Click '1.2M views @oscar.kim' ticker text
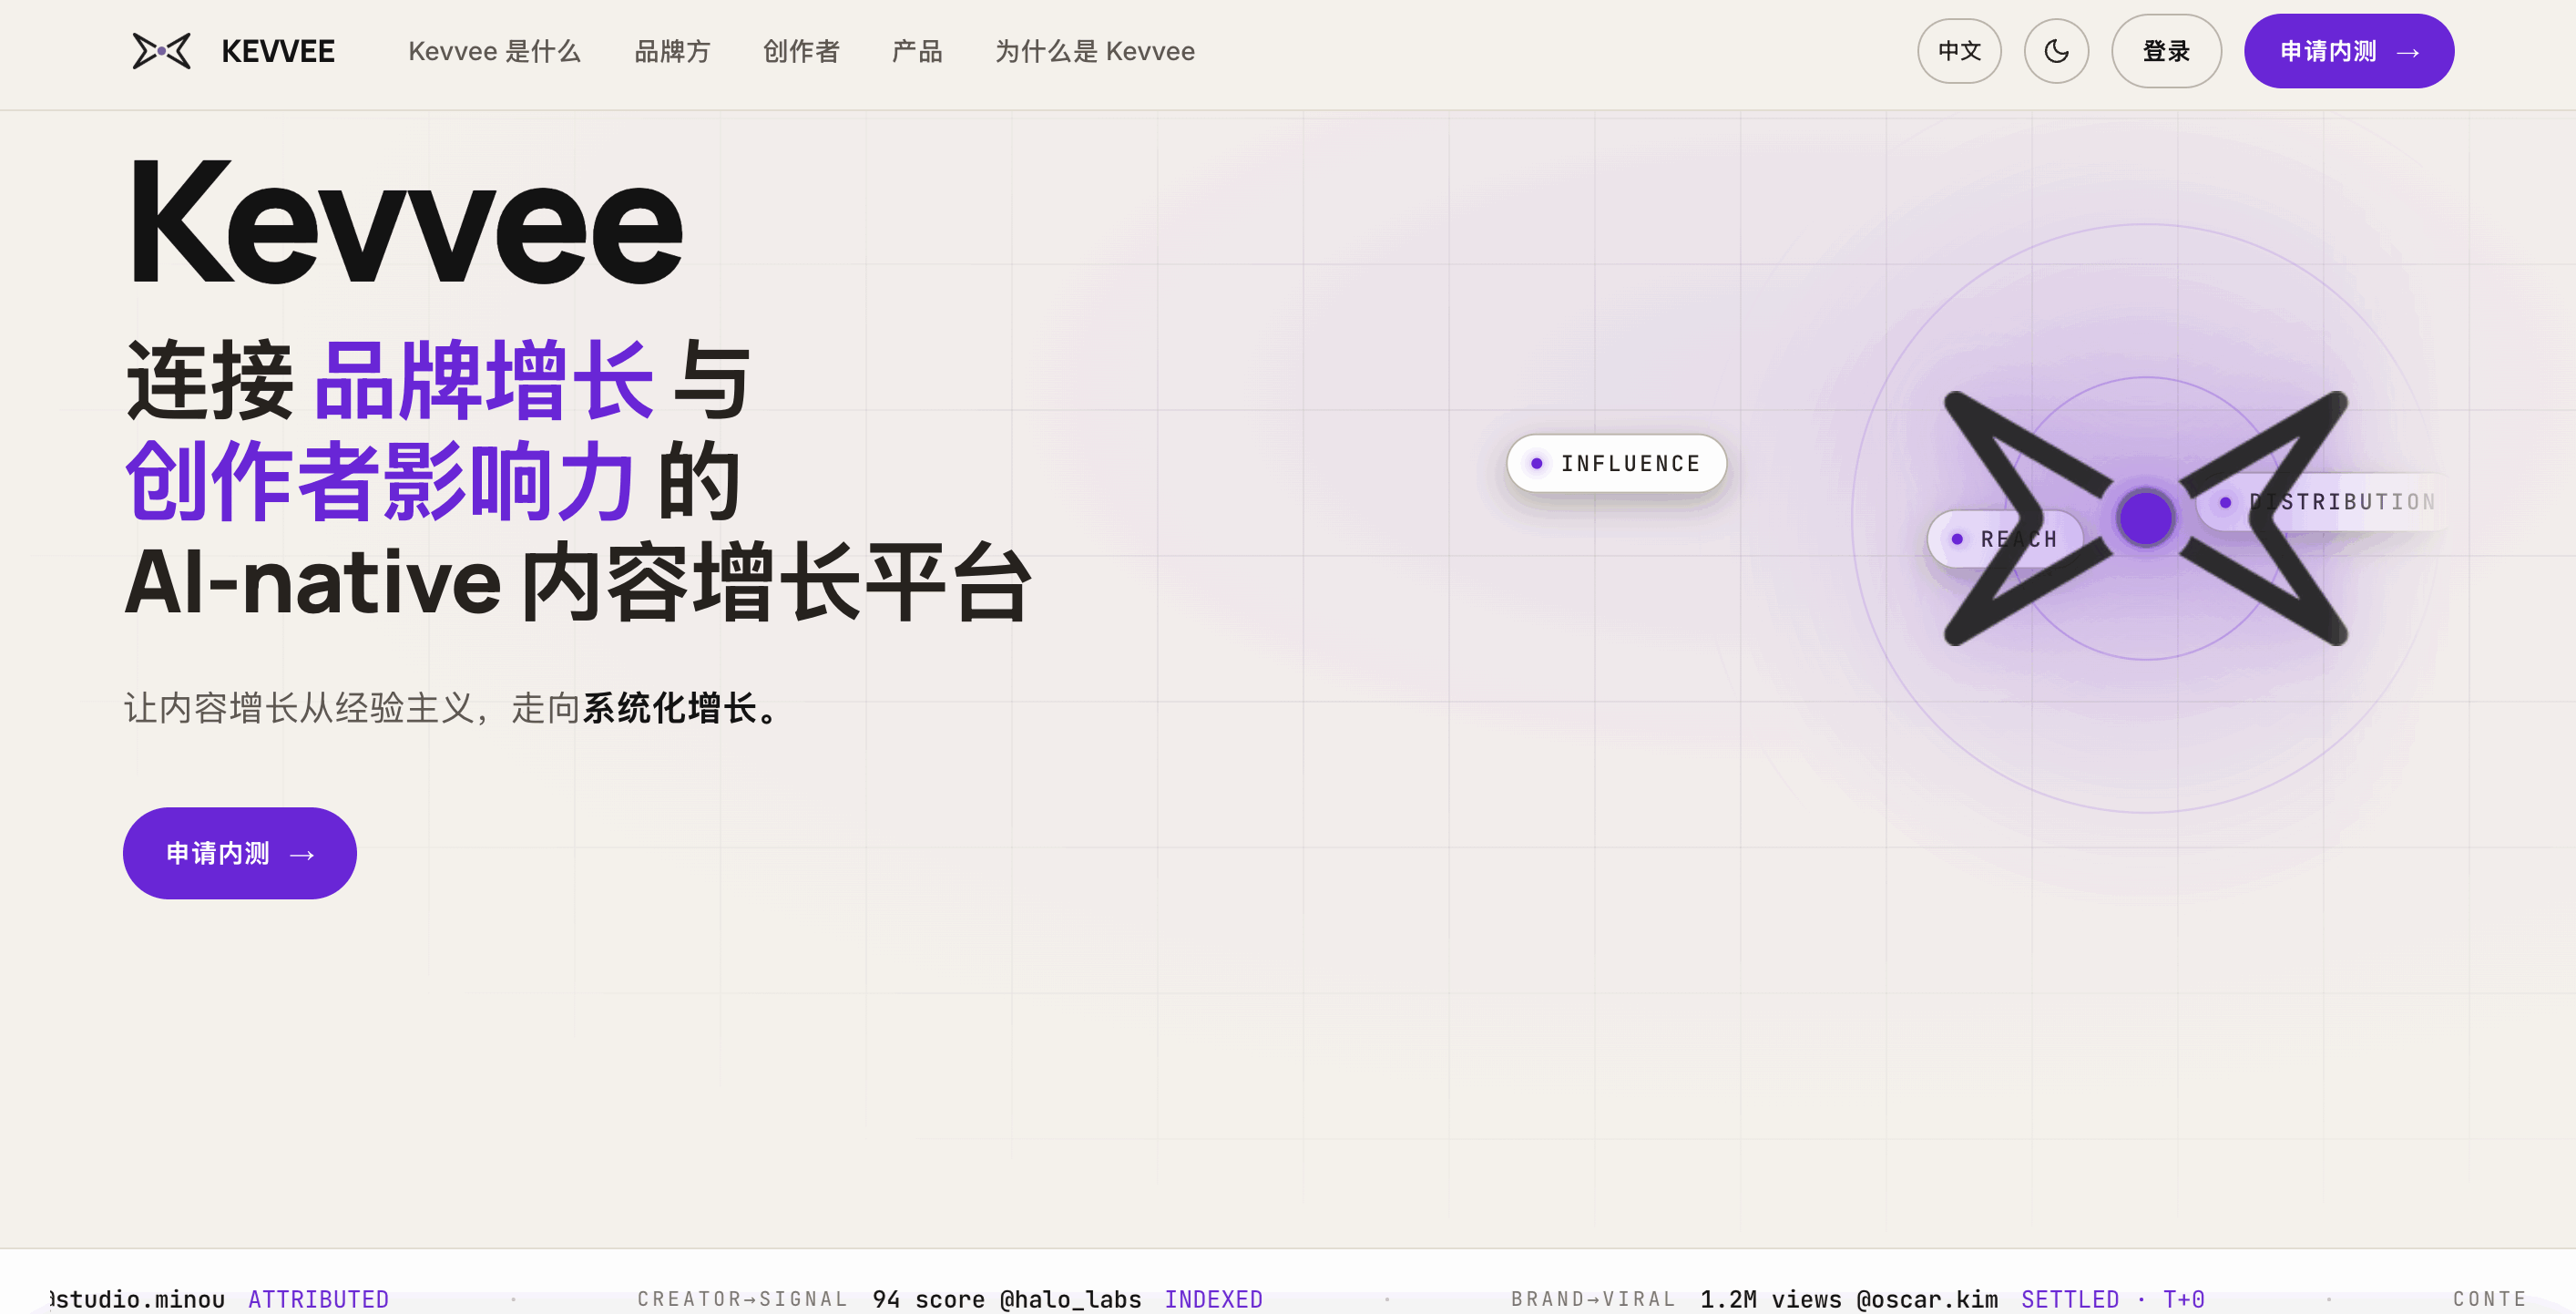Screen dimensions: 2576x1314 click(x=1849, y=1299)
